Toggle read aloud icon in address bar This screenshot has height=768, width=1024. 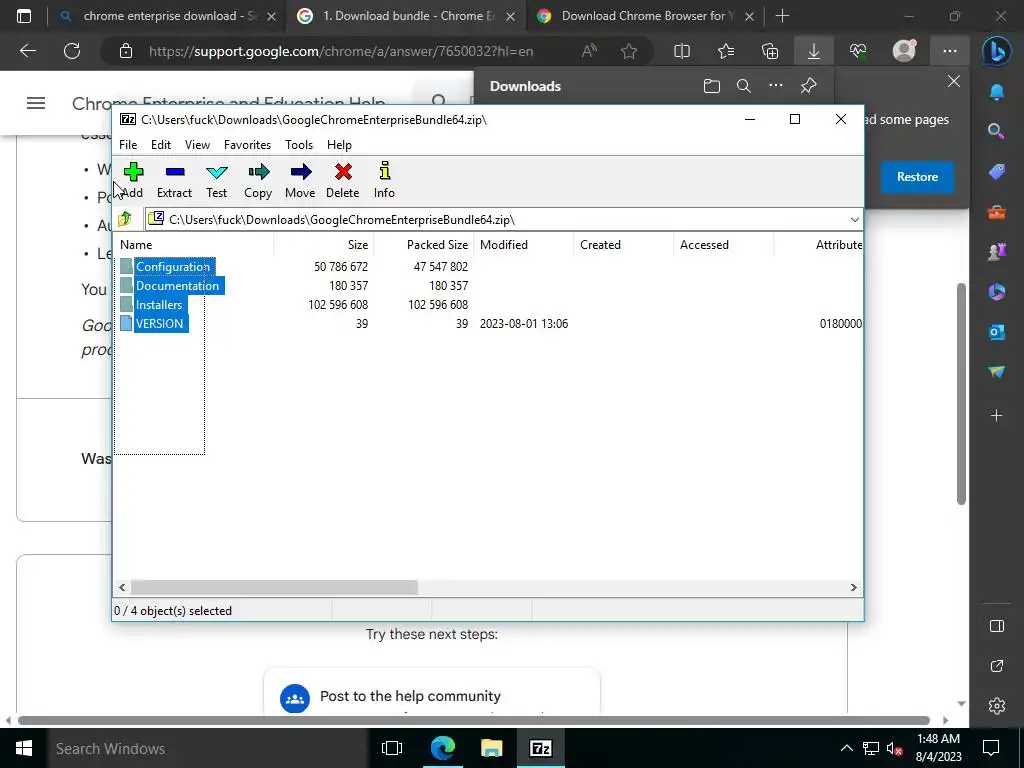click(x=589, y=51)
